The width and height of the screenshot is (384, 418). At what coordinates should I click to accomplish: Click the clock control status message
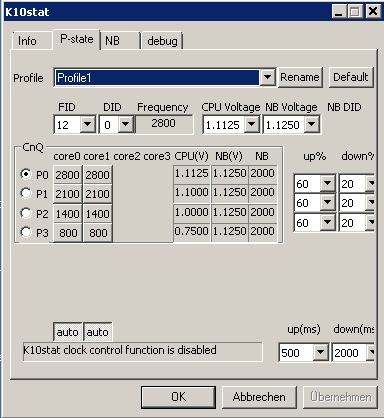click(143, 351)
